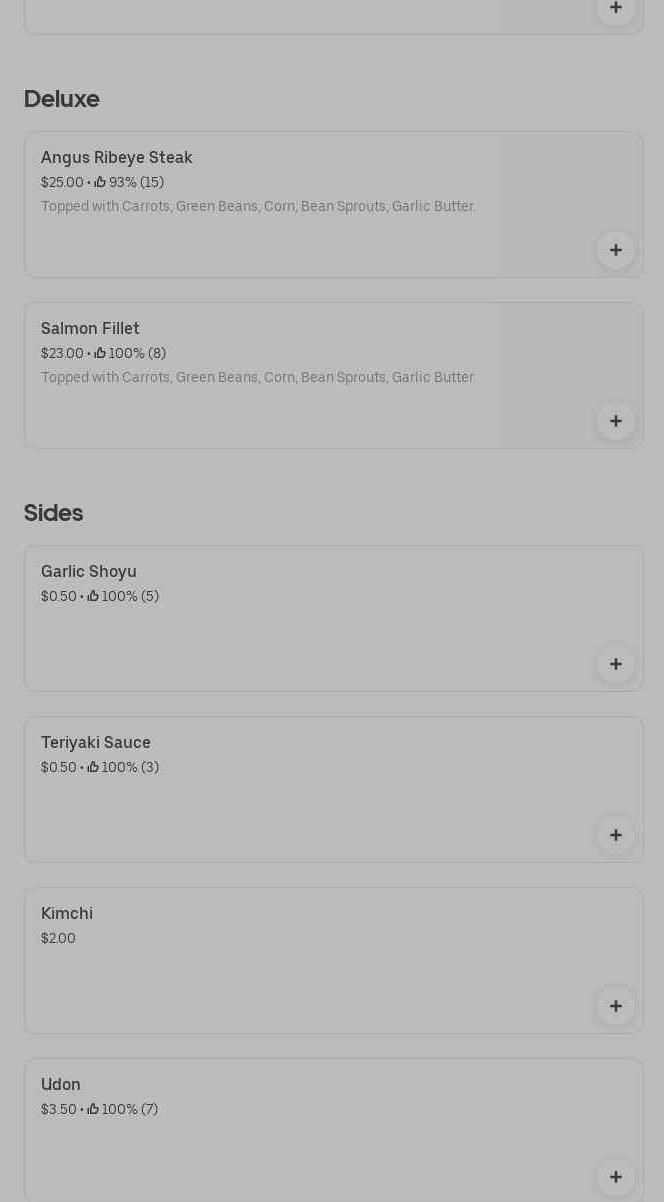Tap the plus button on Kimchi
Viewport: 664px width, 1202px height.
[x=615, y=1006]
